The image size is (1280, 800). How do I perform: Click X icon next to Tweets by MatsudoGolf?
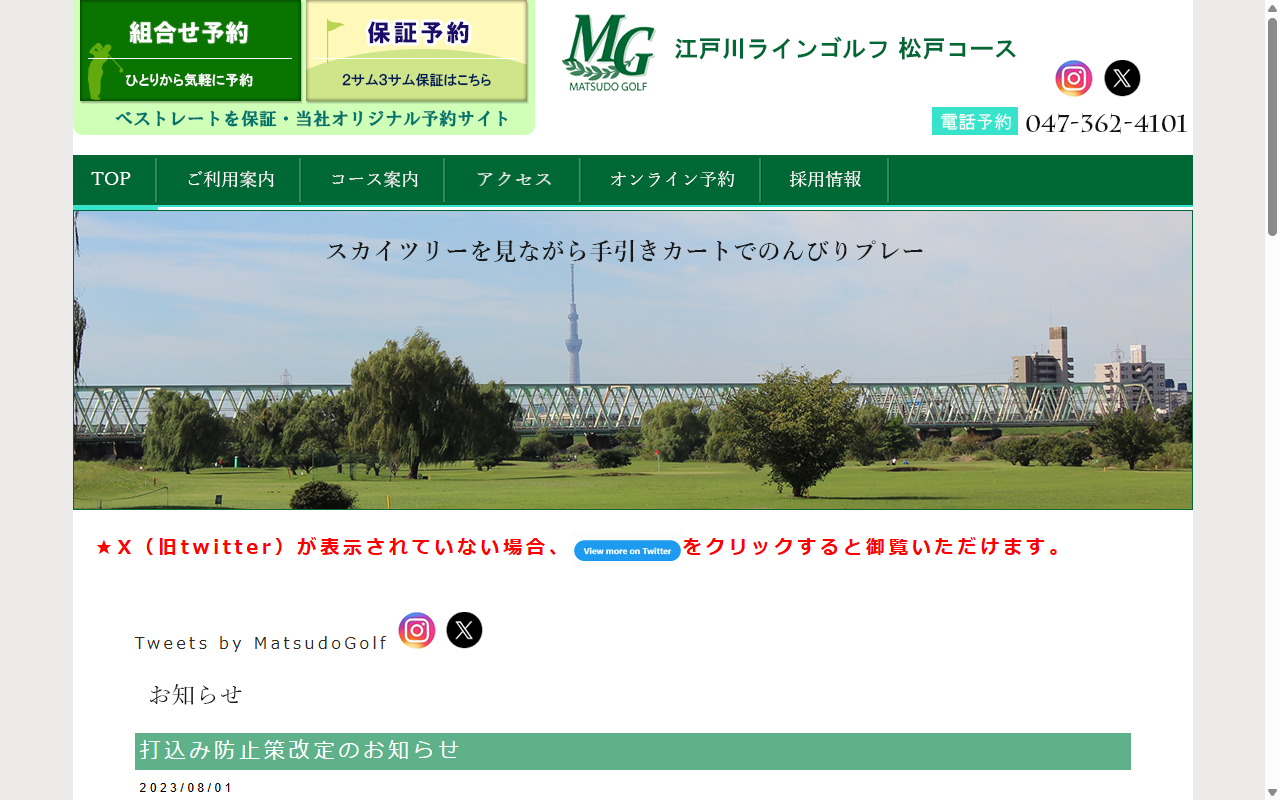464,630
